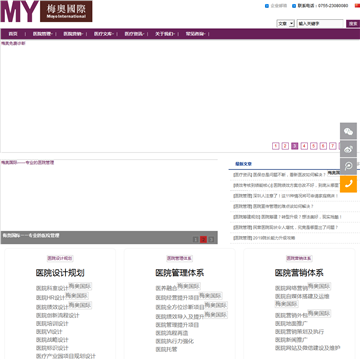
Task: Open the 文章 search type dropdown
Action: [x=286, y=24]
